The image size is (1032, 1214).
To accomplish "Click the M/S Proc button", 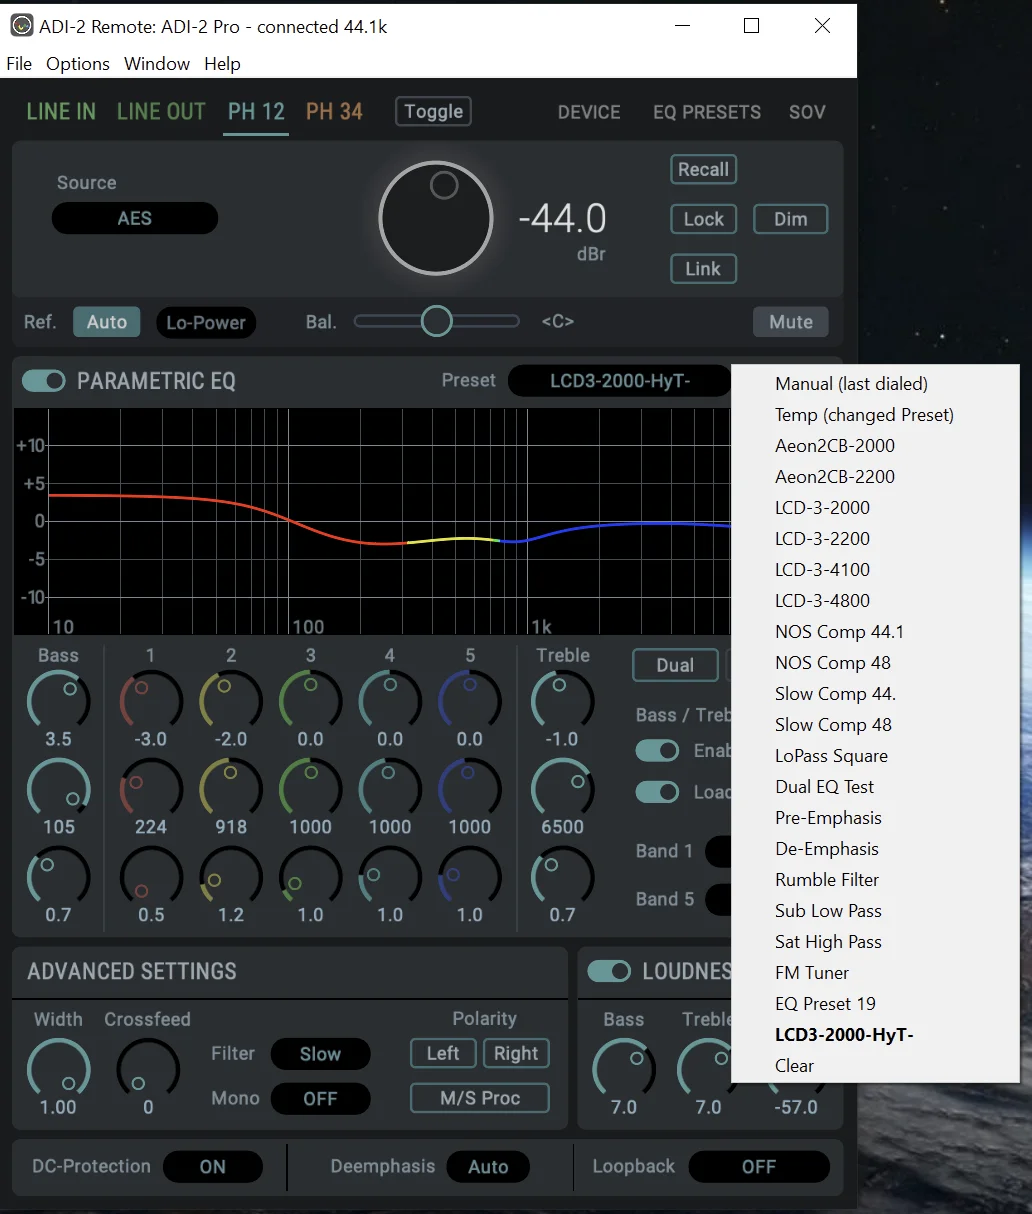I will [480, 1098].
